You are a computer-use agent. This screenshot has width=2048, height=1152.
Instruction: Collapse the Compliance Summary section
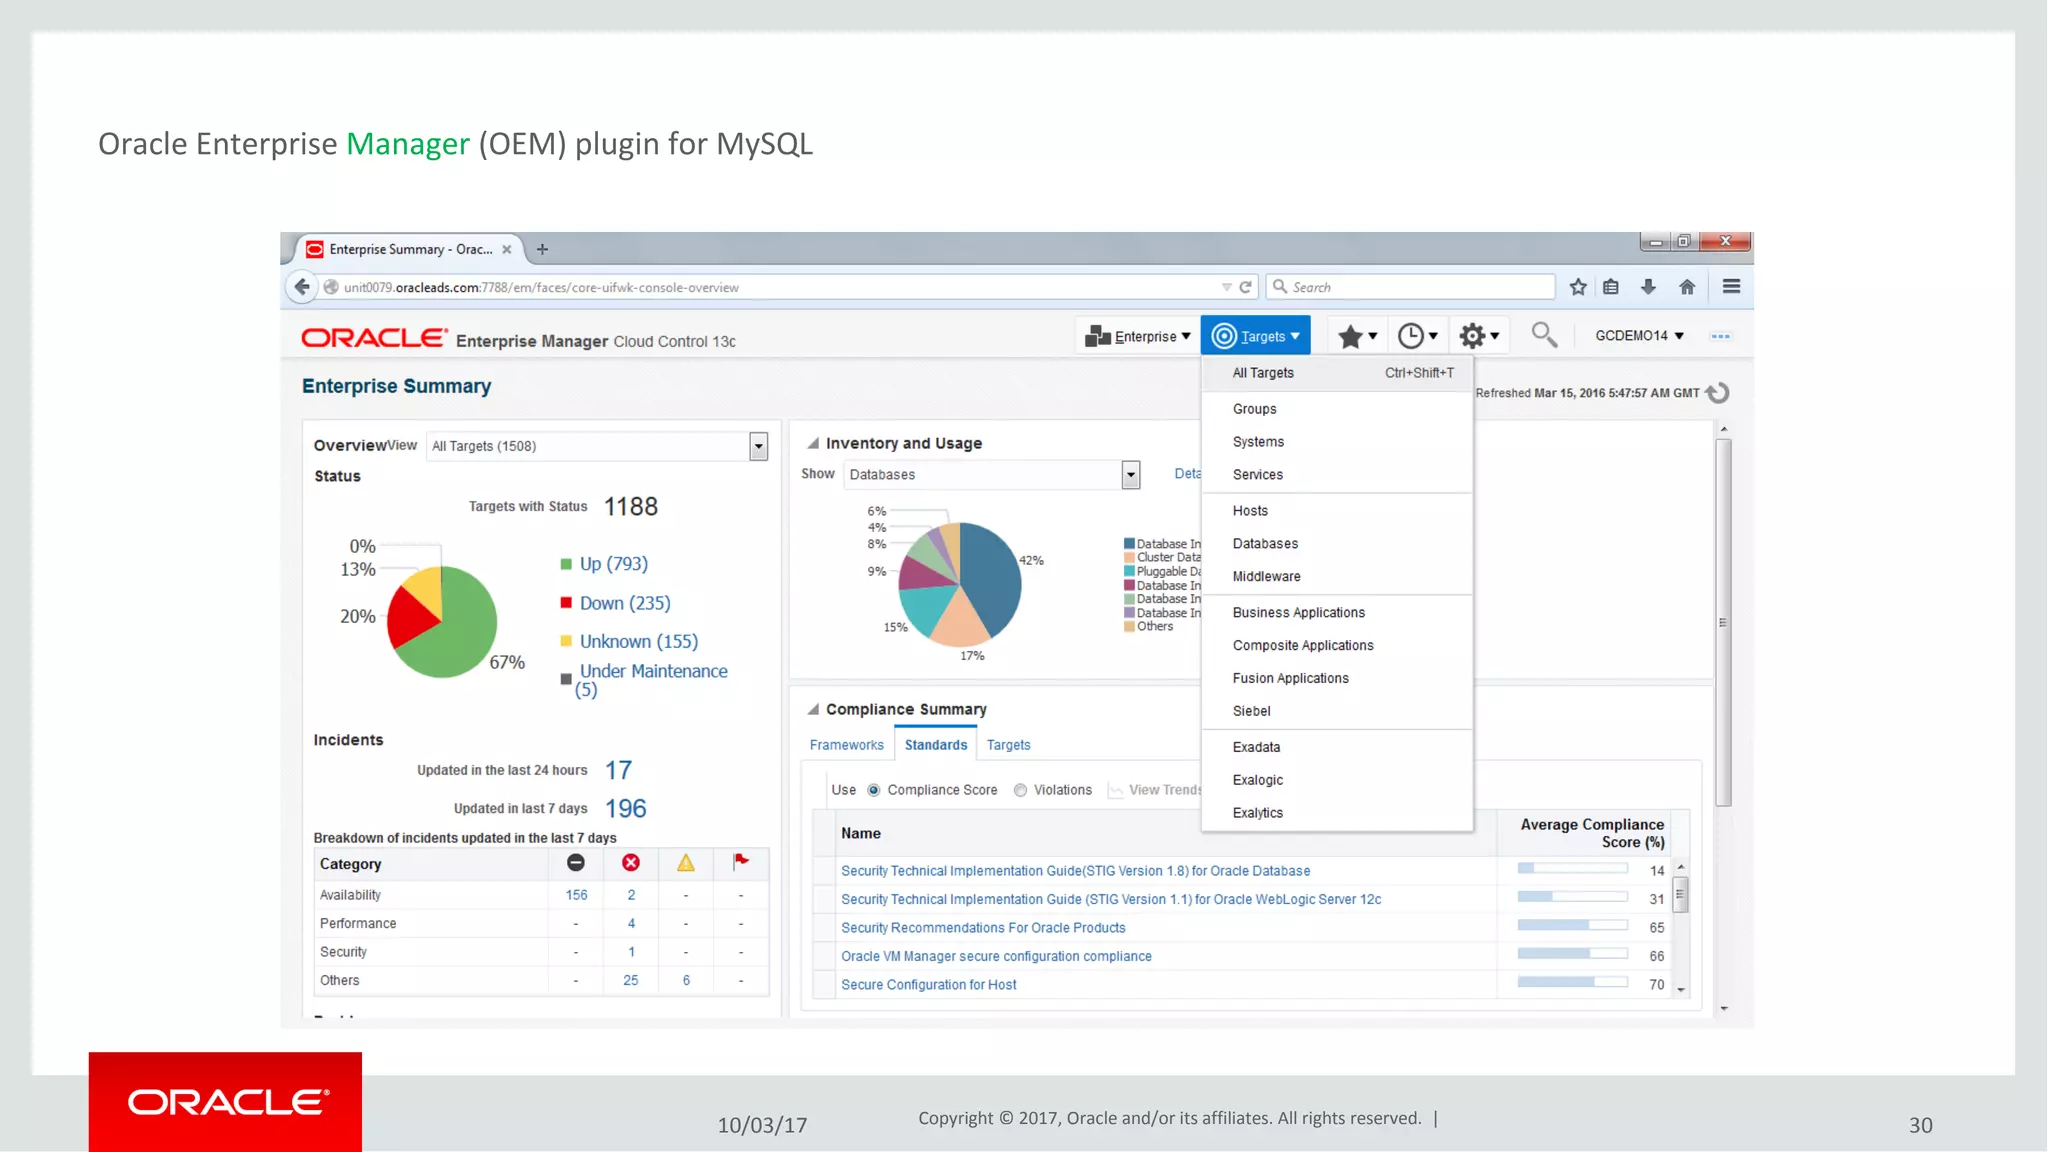(x=814, y=709)
